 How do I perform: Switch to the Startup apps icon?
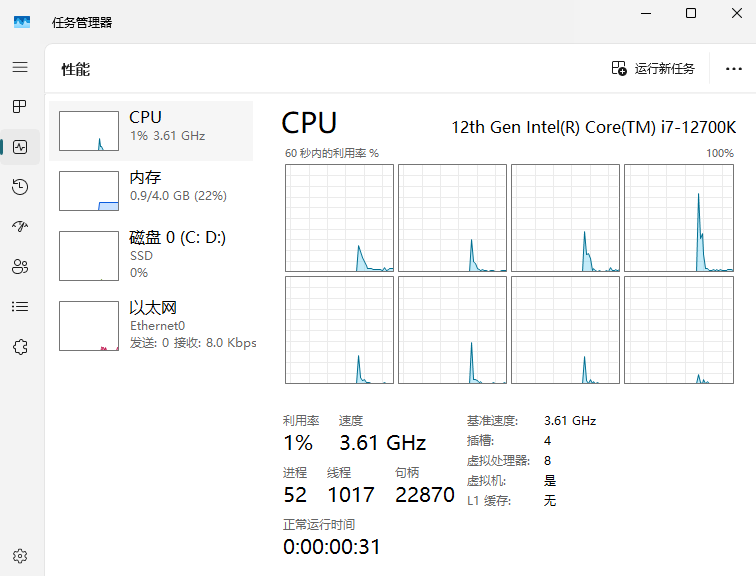coord(20,227)
